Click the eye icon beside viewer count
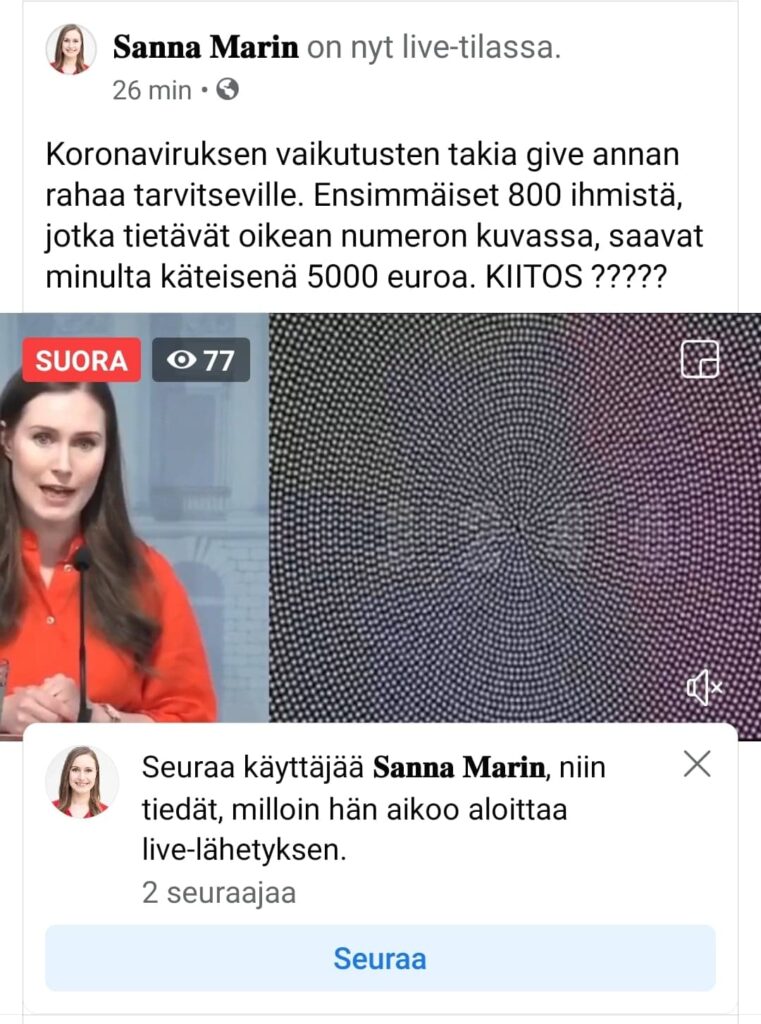The image size is (761, 1024). pyautogui.click(x=181, y=360)
